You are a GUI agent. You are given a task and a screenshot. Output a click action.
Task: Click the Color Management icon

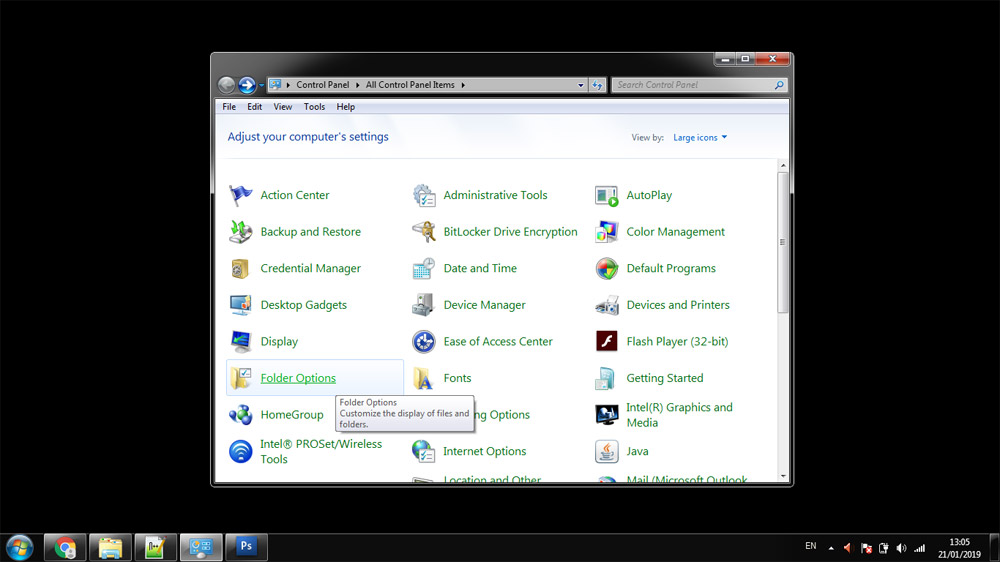[x=607, y=232]
